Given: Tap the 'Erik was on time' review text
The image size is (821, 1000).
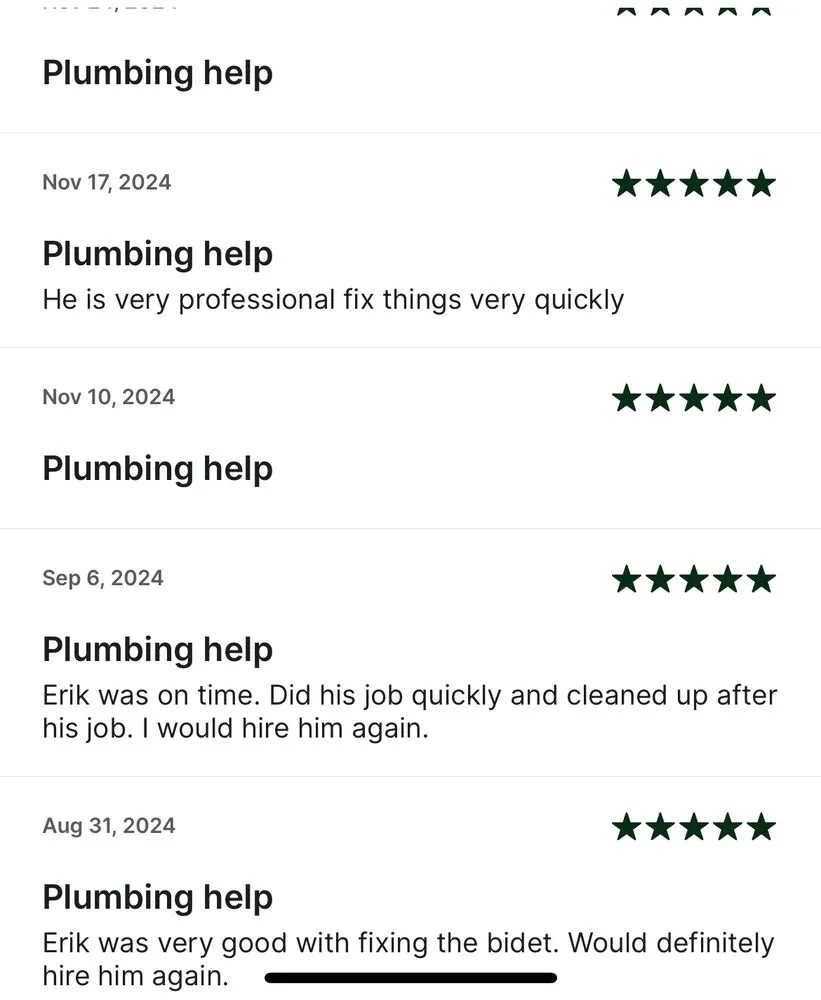Looking at the screenshot, I should (x=409, y=712).
